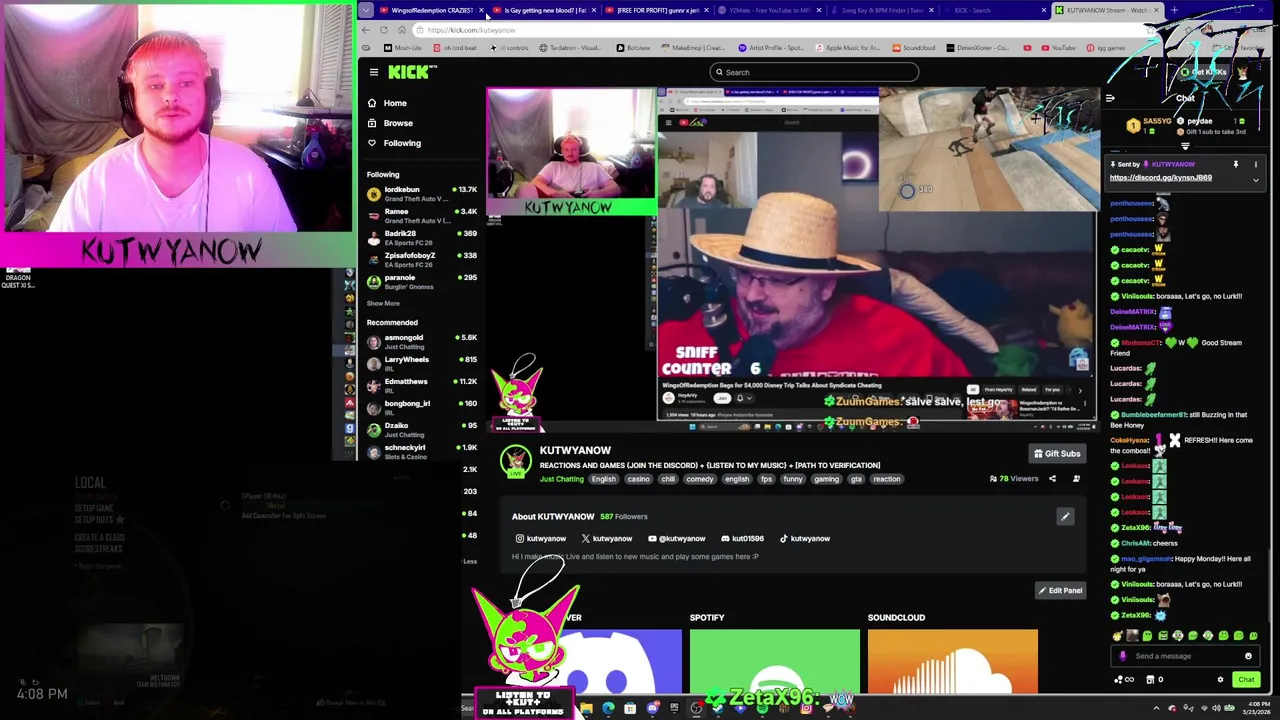Click the Gift Subs button

pyautogui.click(x=1057, y=454)
